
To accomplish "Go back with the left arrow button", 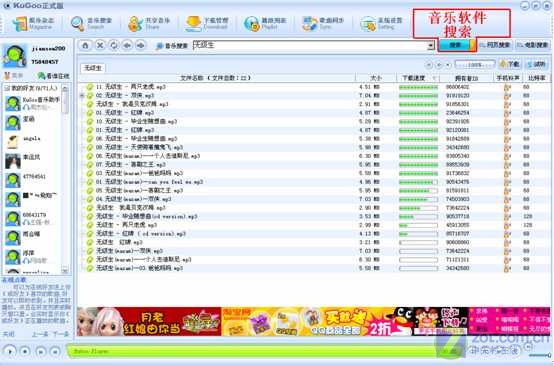I will click(127, 46).
